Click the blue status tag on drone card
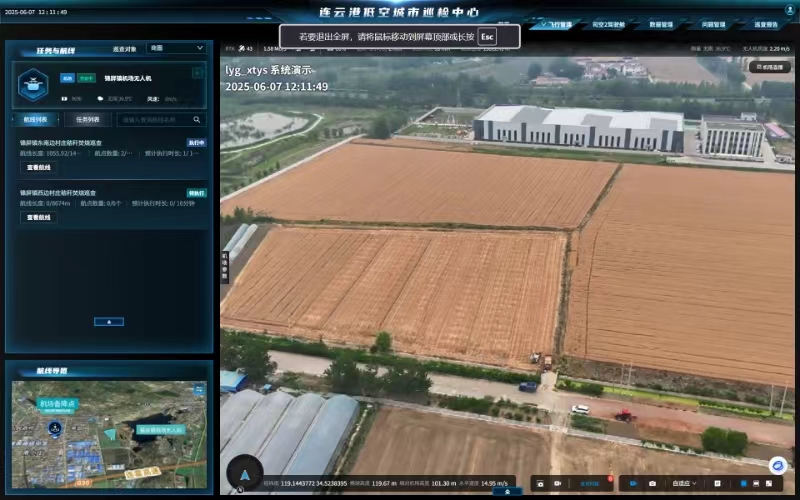The image size is (800, 500). (x=67, y=78)
